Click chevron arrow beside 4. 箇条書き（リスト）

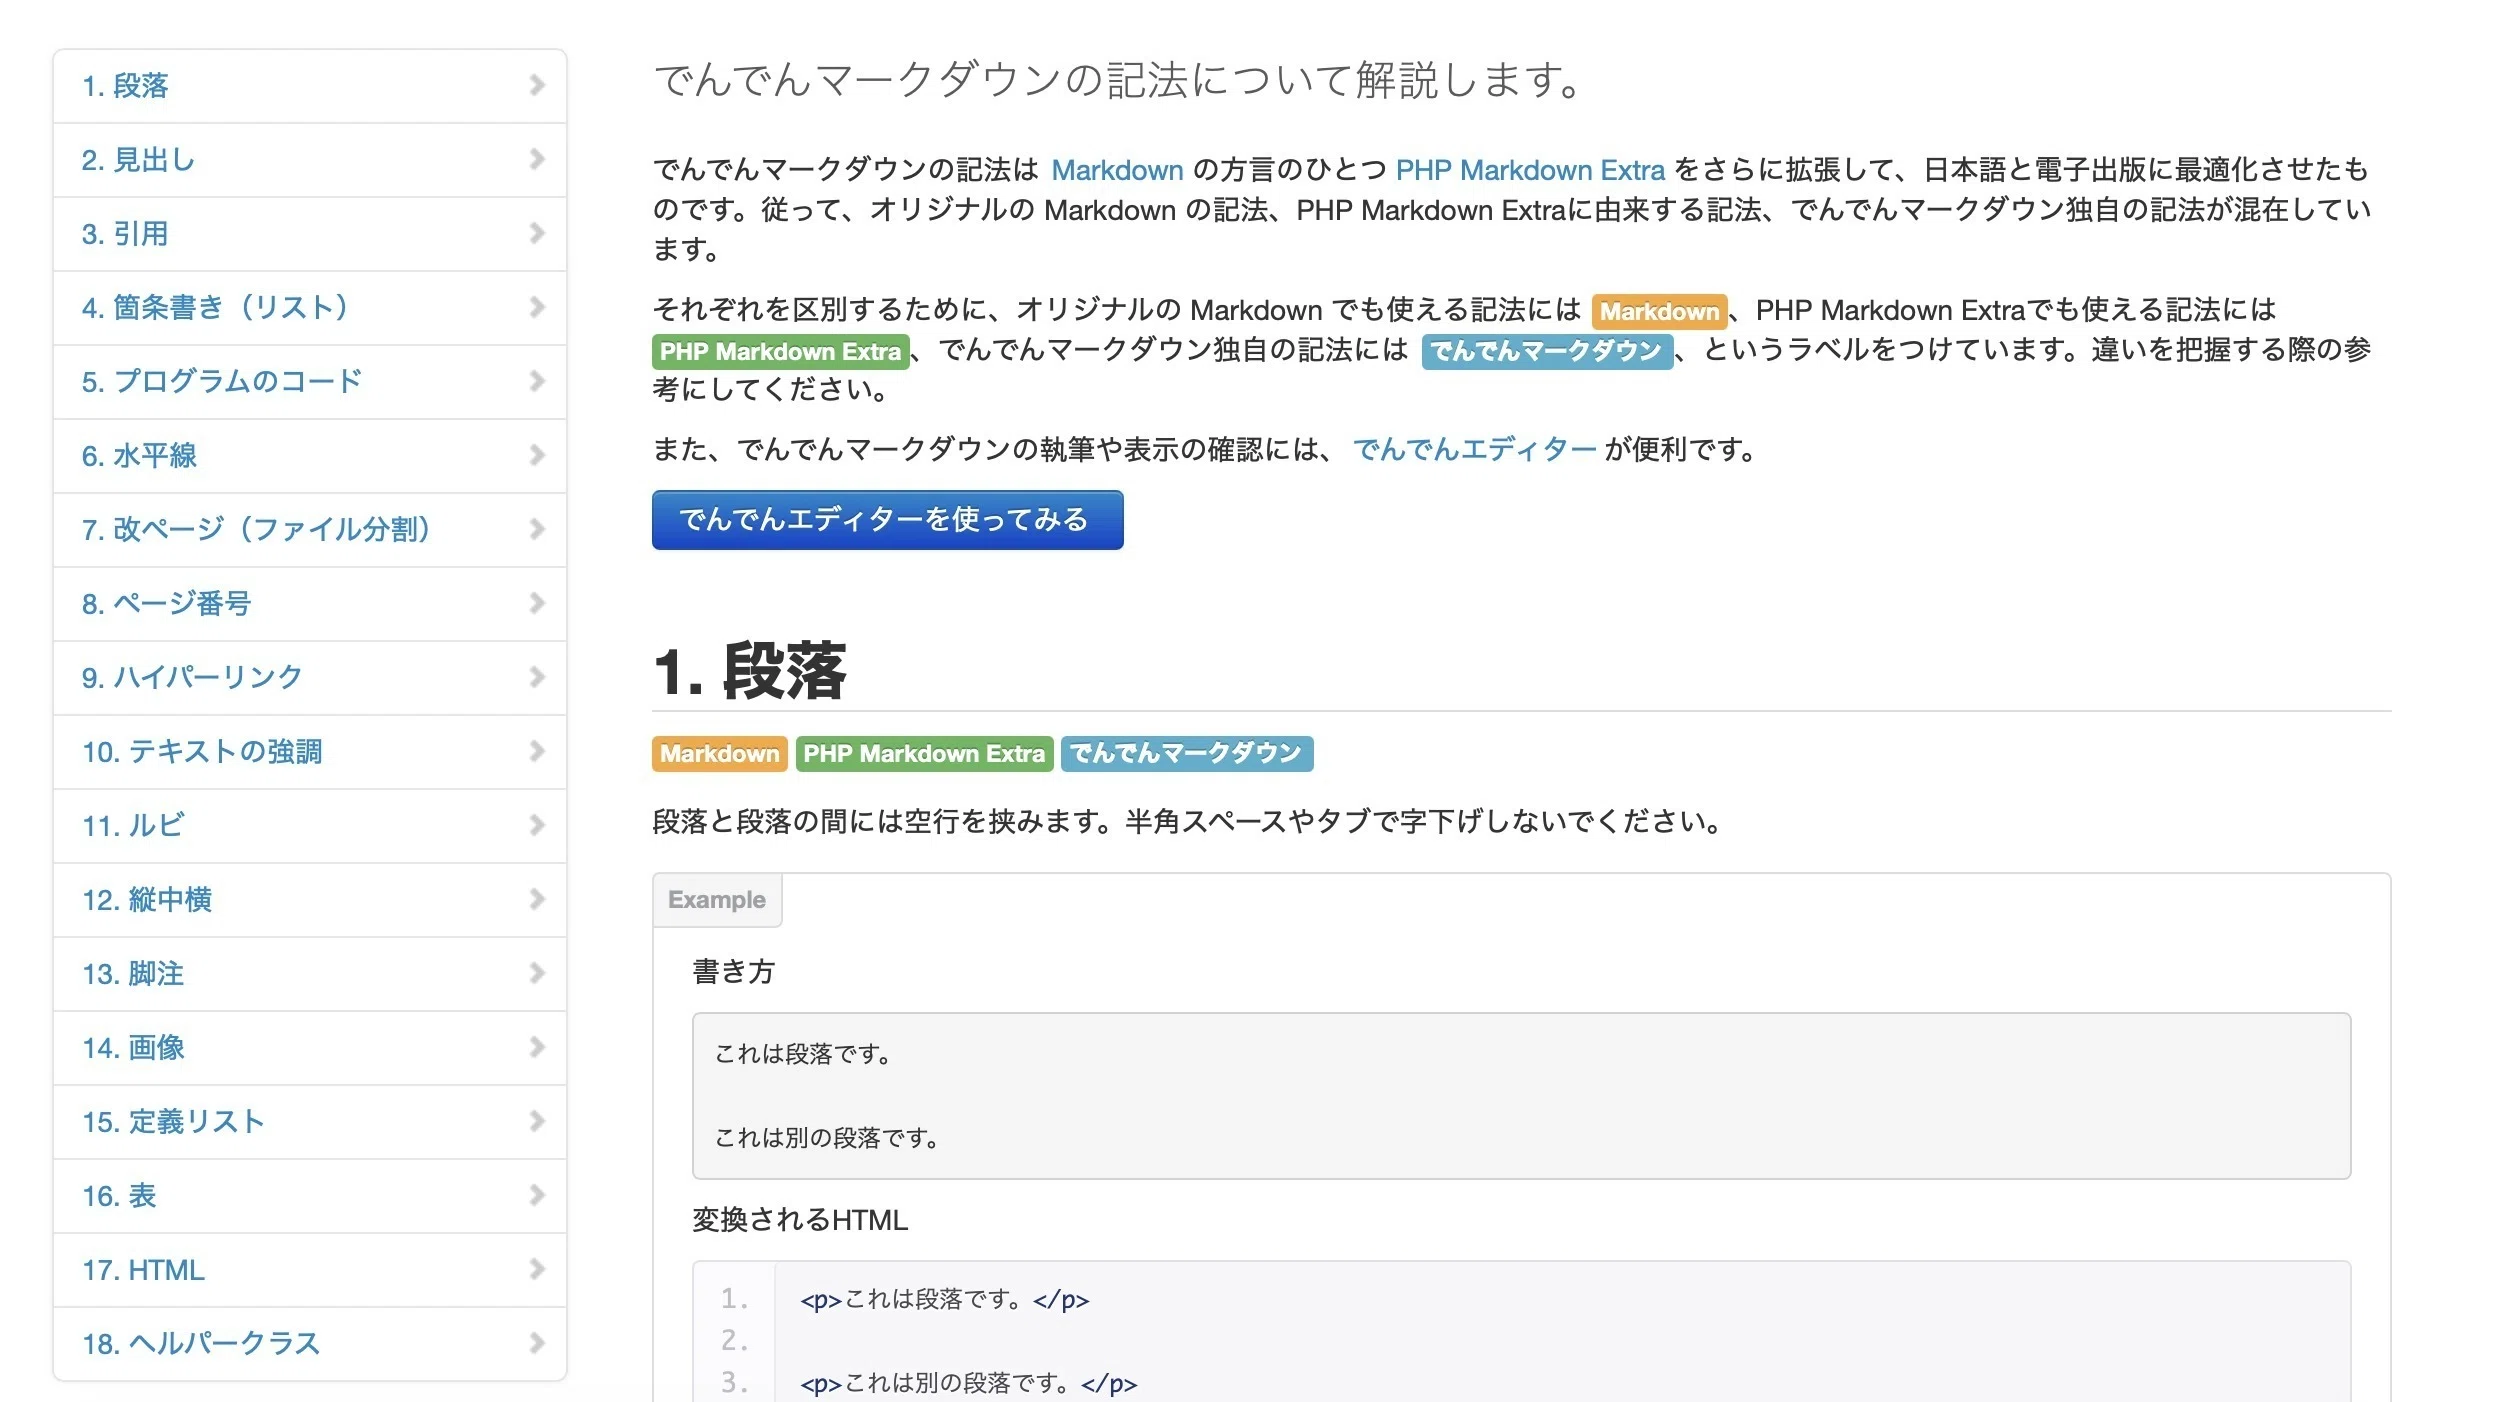click(537, 307)
